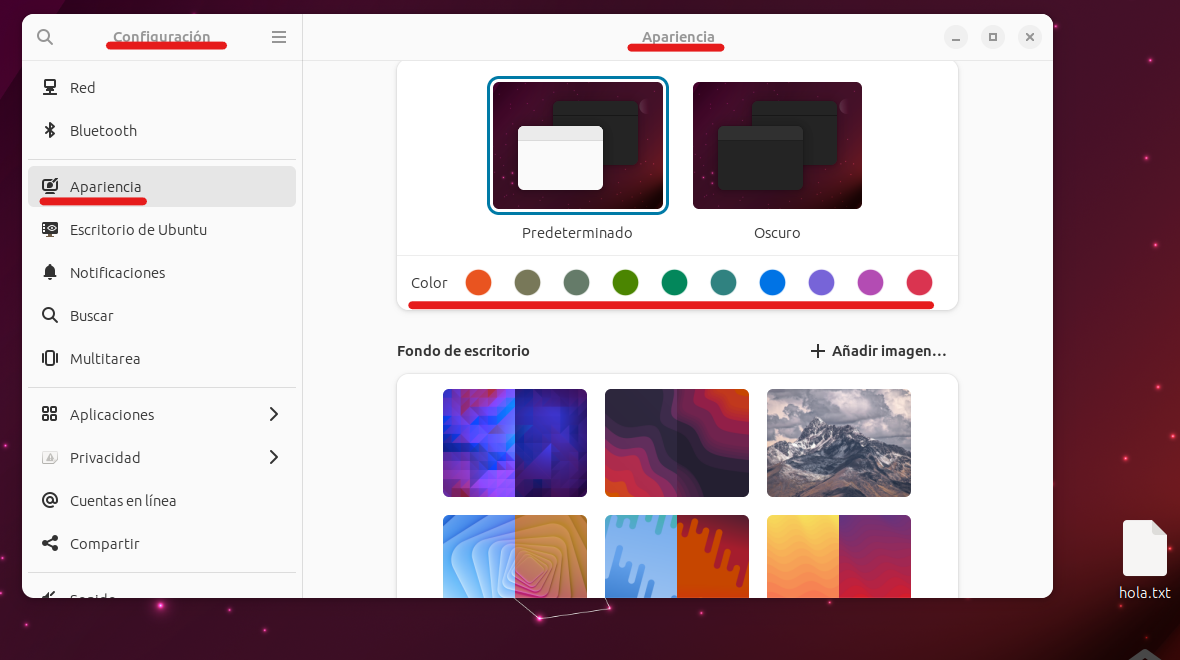
Task: Click the search magnifier icon in header
Action: point(45,37)
